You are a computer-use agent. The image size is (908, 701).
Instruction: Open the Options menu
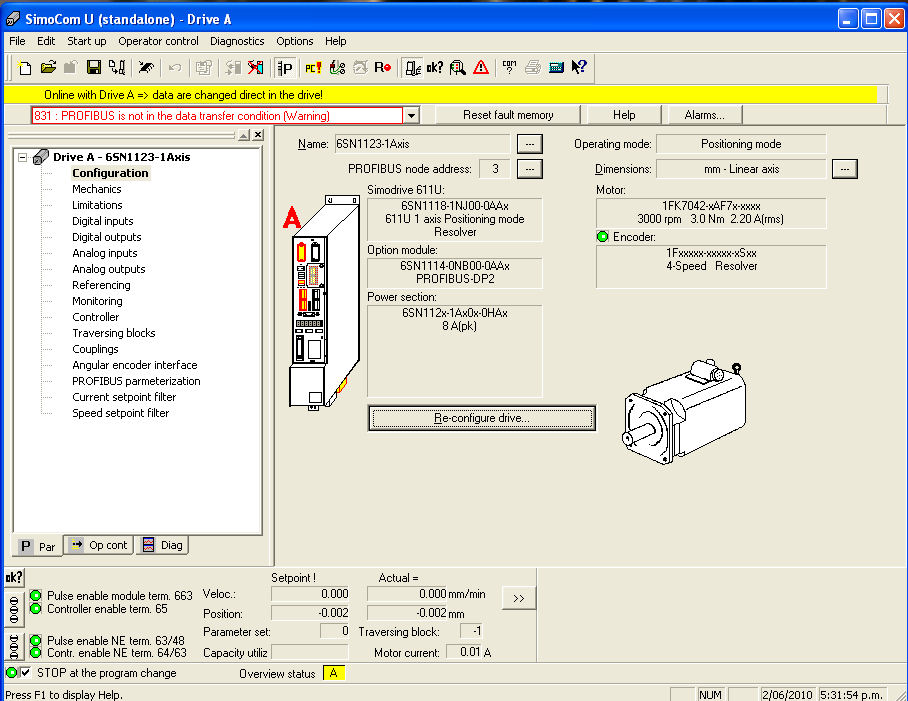[x=295, y=41]
